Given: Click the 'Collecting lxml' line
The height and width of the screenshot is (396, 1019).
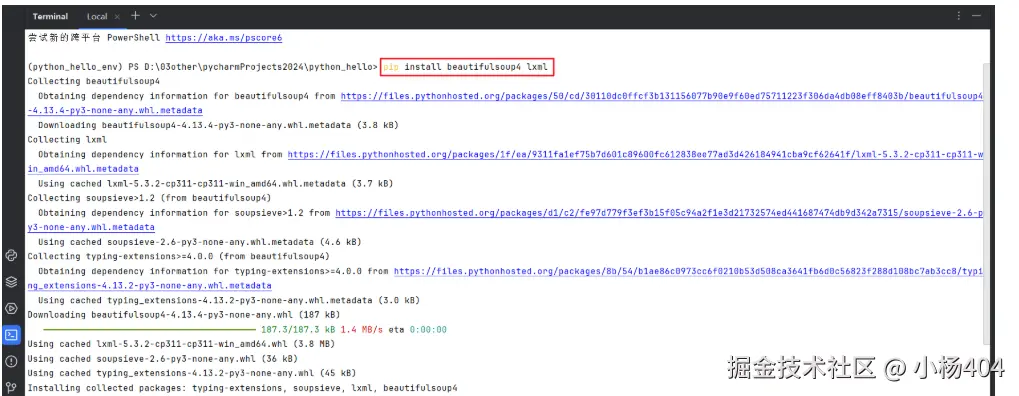Looking at the screenshot, I should [67, 140].
